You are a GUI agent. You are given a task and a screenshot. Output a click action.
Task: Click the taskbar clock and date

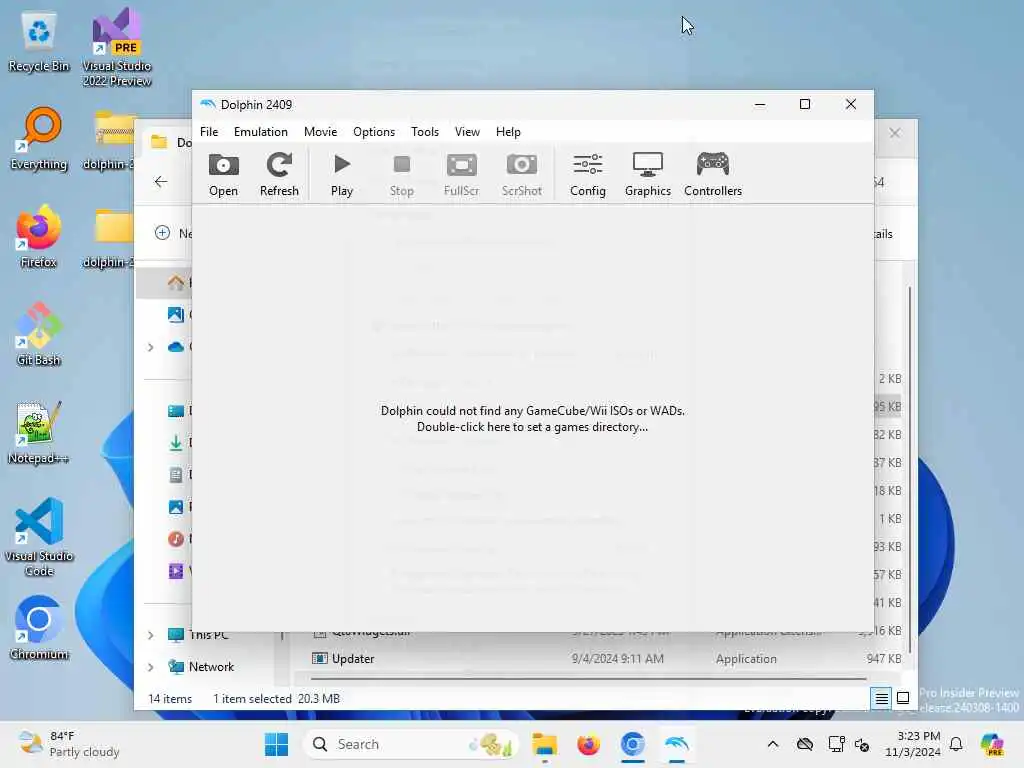[x=912, y=744]
